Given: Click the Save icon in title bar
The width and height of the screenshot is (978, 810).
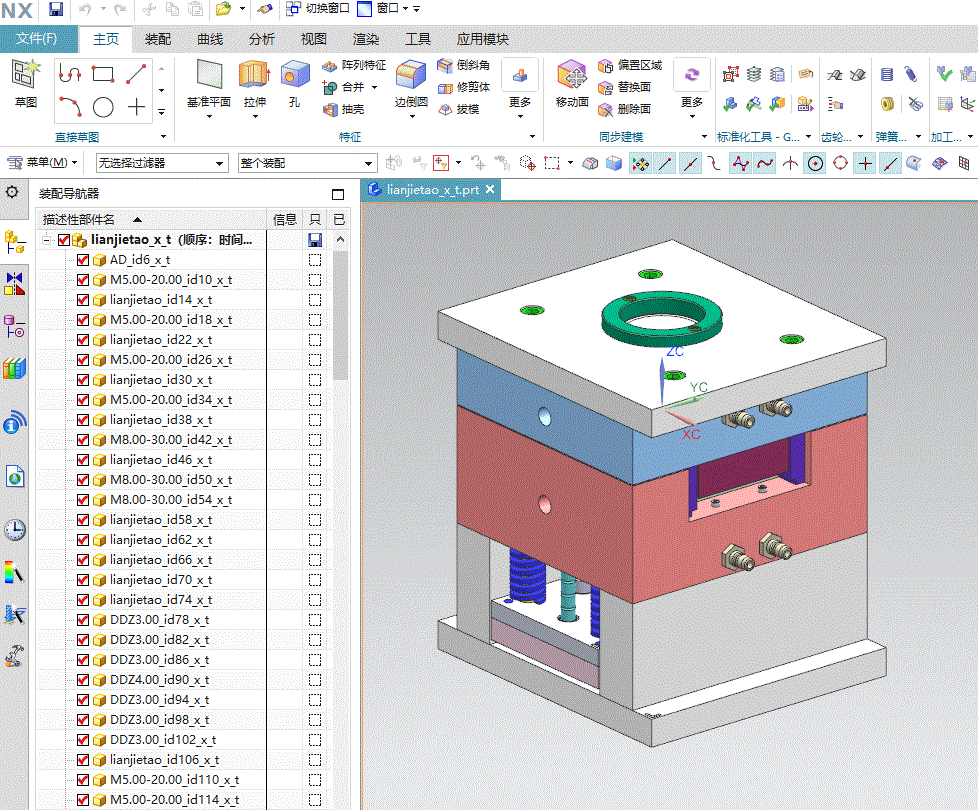Looking at the screenshot, I should point(56,9).
